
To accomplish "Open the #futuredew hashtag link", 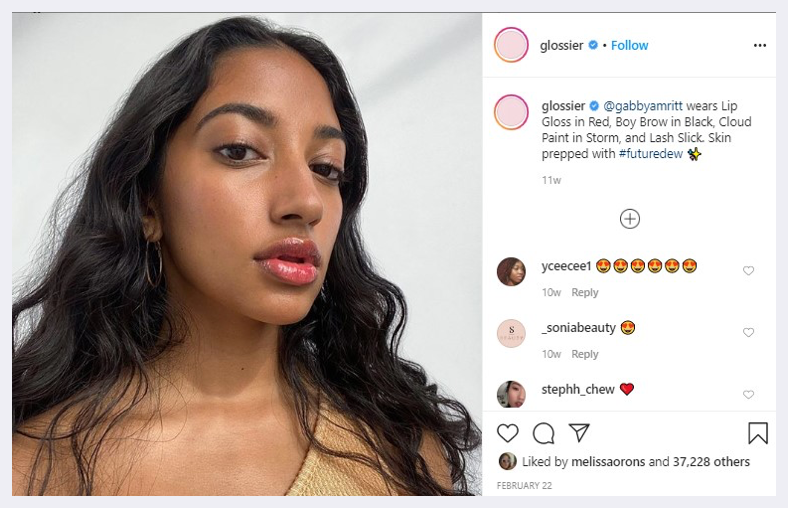I will point(650,154).
